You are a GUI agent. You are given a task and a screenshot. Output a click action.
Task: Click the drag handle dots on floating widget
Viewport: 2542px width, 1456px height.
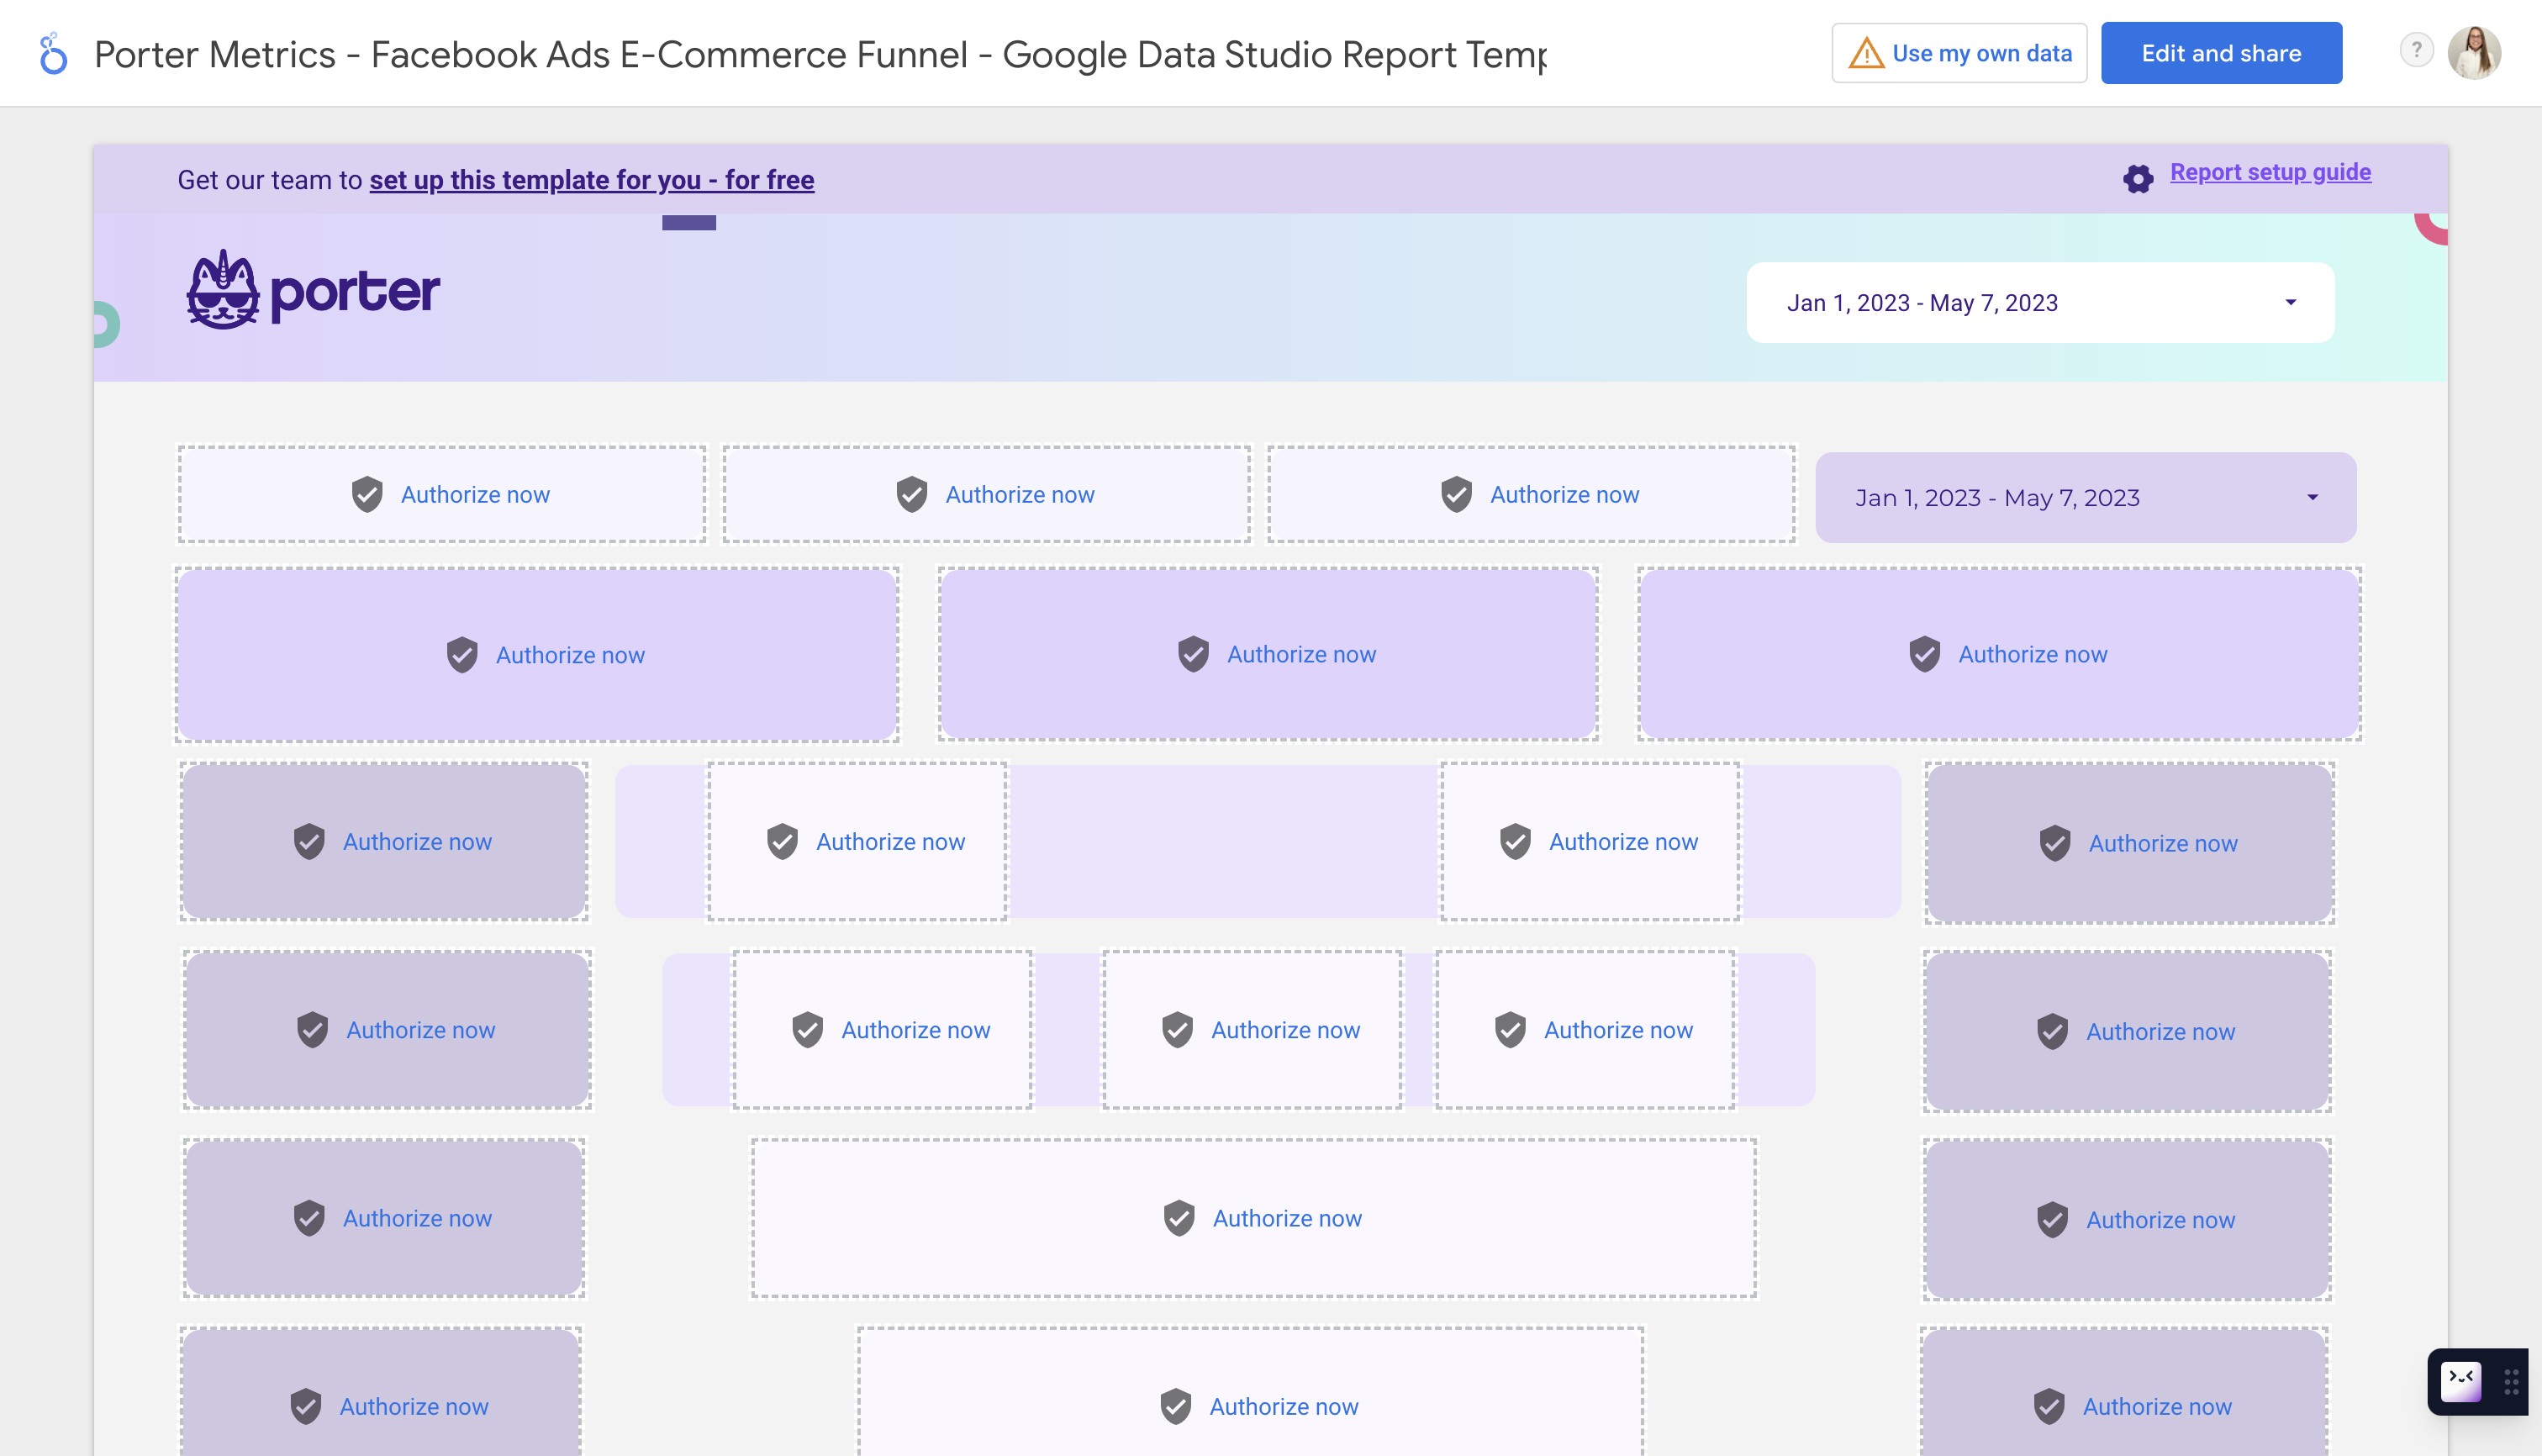[2511, 1382]
